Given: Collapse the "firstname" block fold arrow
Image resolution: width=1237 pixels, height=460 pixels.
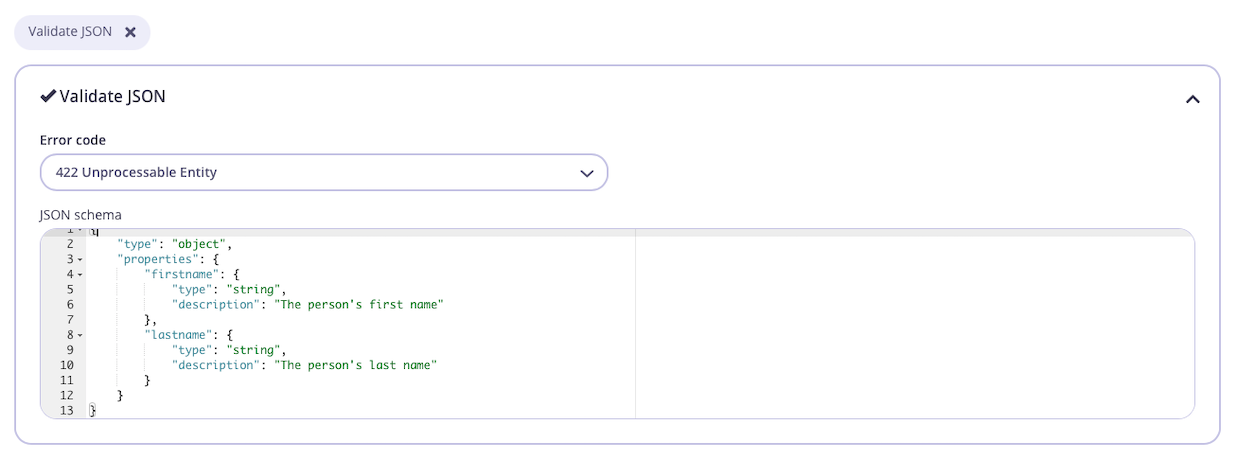Looking at the screenshot, I should click(x=79, y=275).
